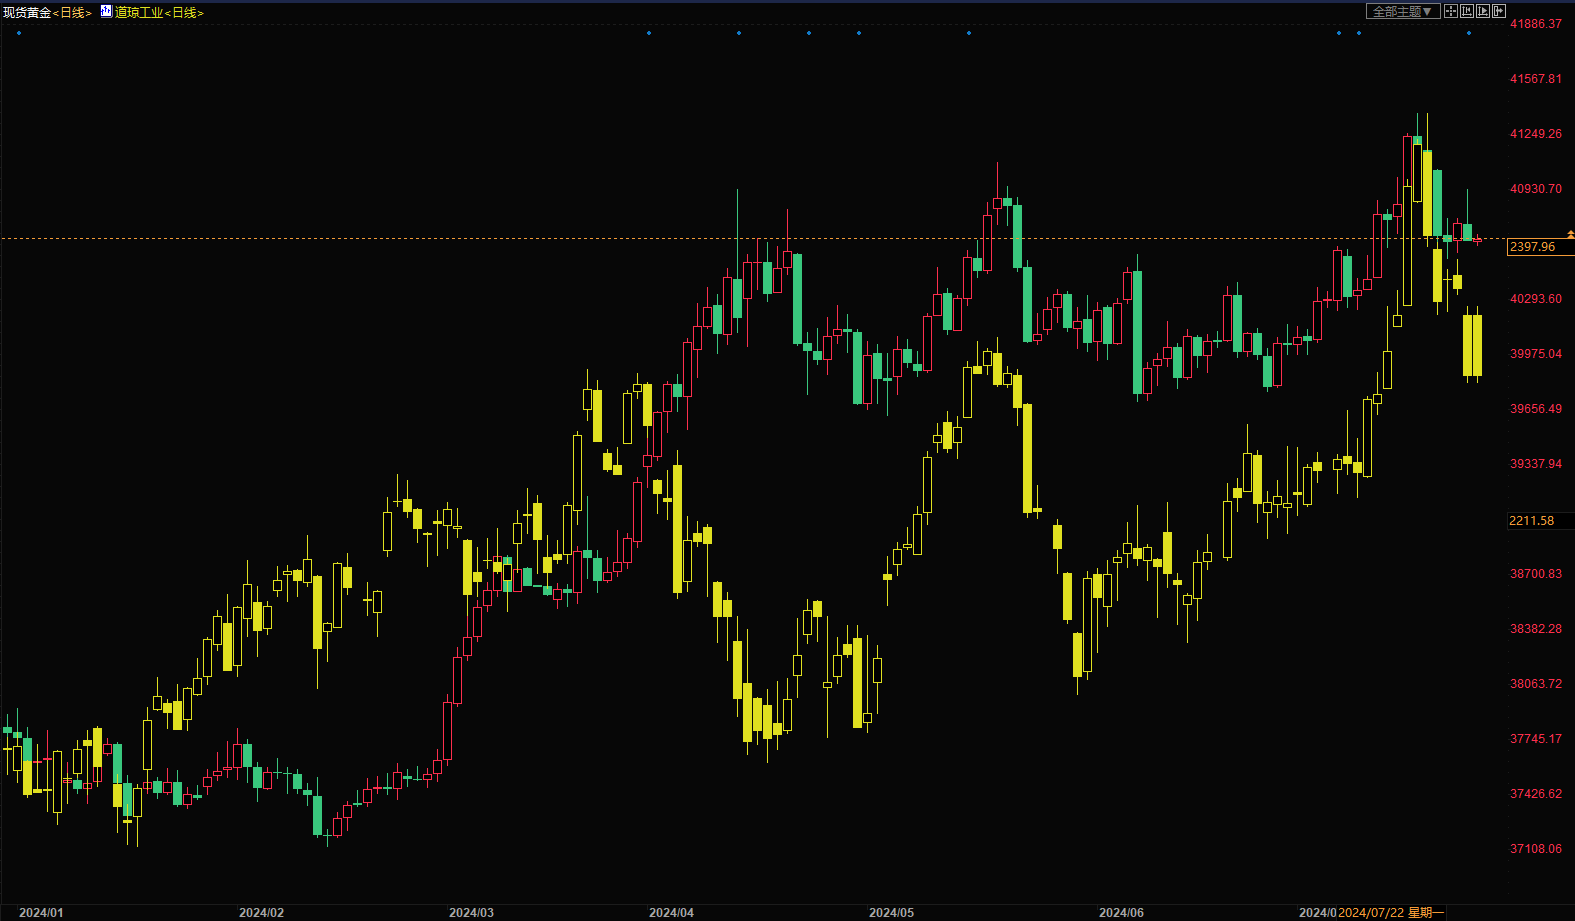This screenshot has width=1575, height=921.
Task: Select the 现货黄金 chart title
Action: tap(27, 13)
